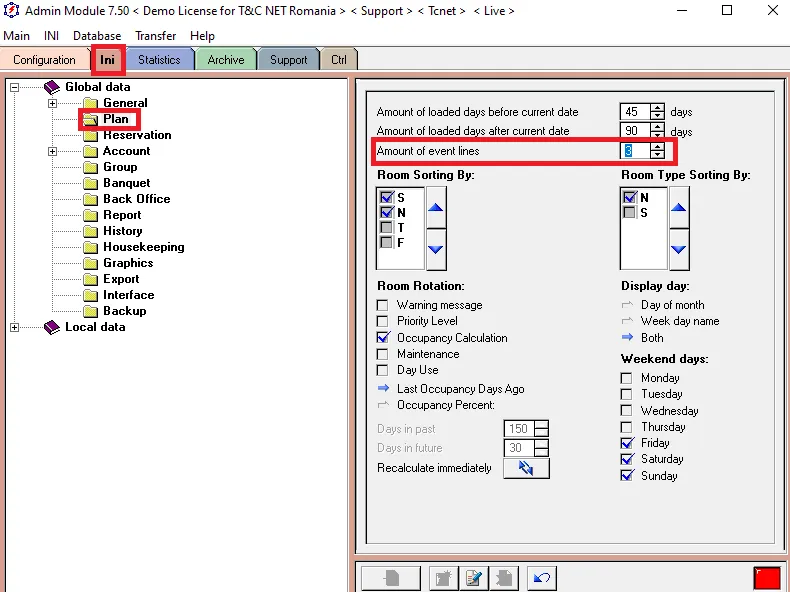Click the undo arrow button in bottom toolbar

tap(542, 577)
